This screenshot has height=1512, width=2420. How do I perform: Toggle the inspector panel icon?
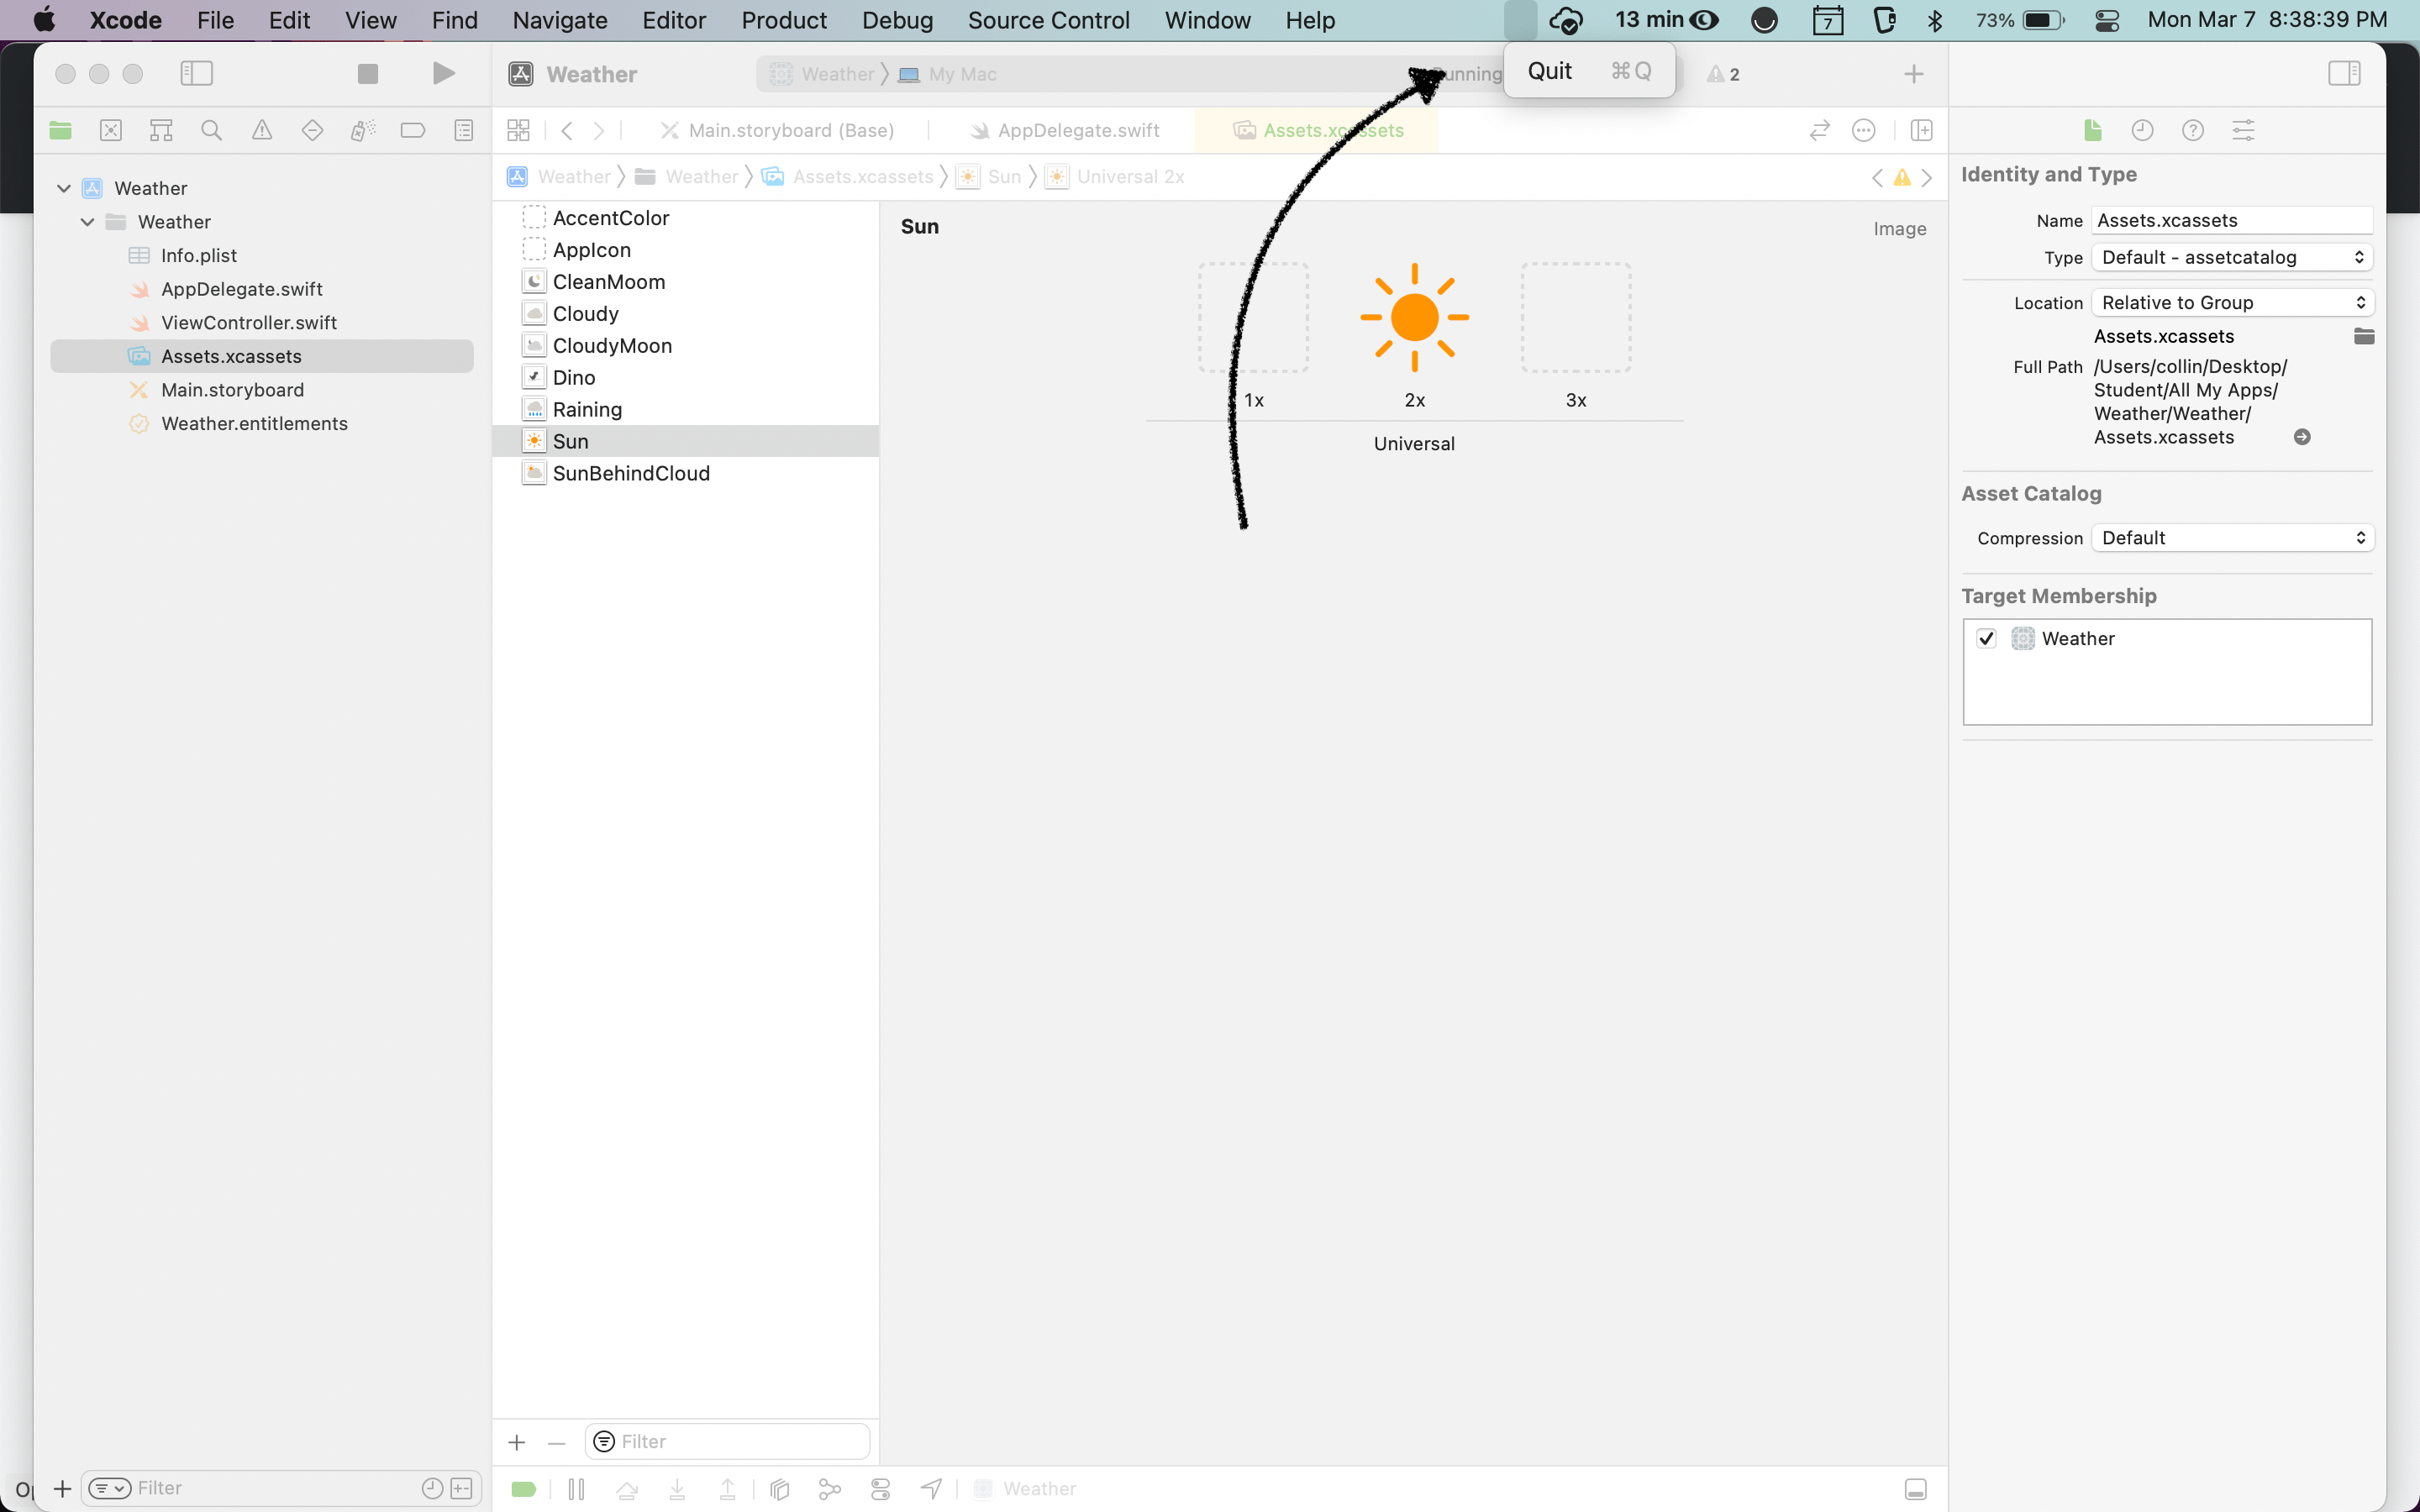[2344, 73]
